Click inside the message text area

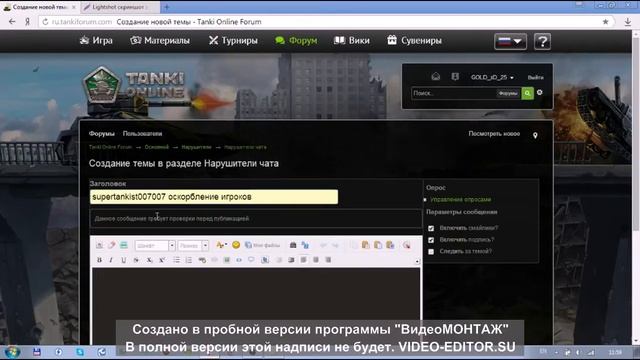(x=256, y=306)
